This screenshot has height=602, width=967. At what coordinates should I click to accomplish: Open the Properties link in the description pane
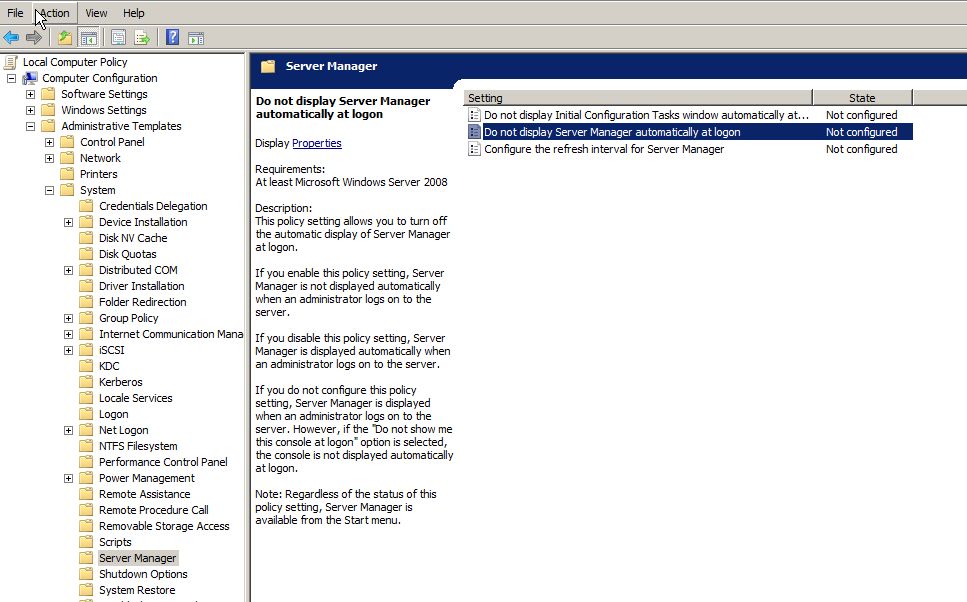tap(316, 143)
